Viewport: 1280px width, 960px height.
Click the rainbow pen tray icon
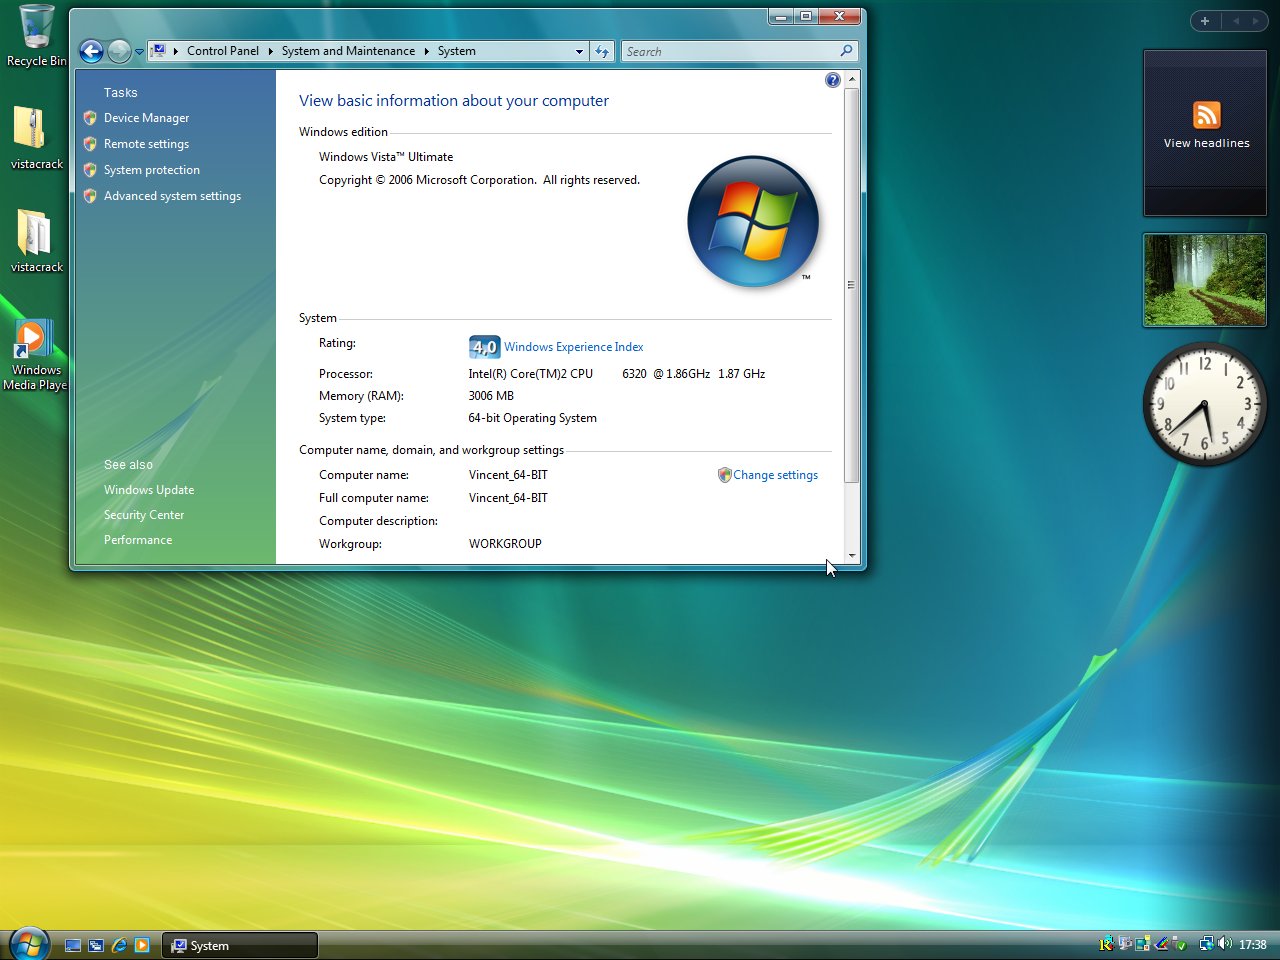coord(1161,944)
